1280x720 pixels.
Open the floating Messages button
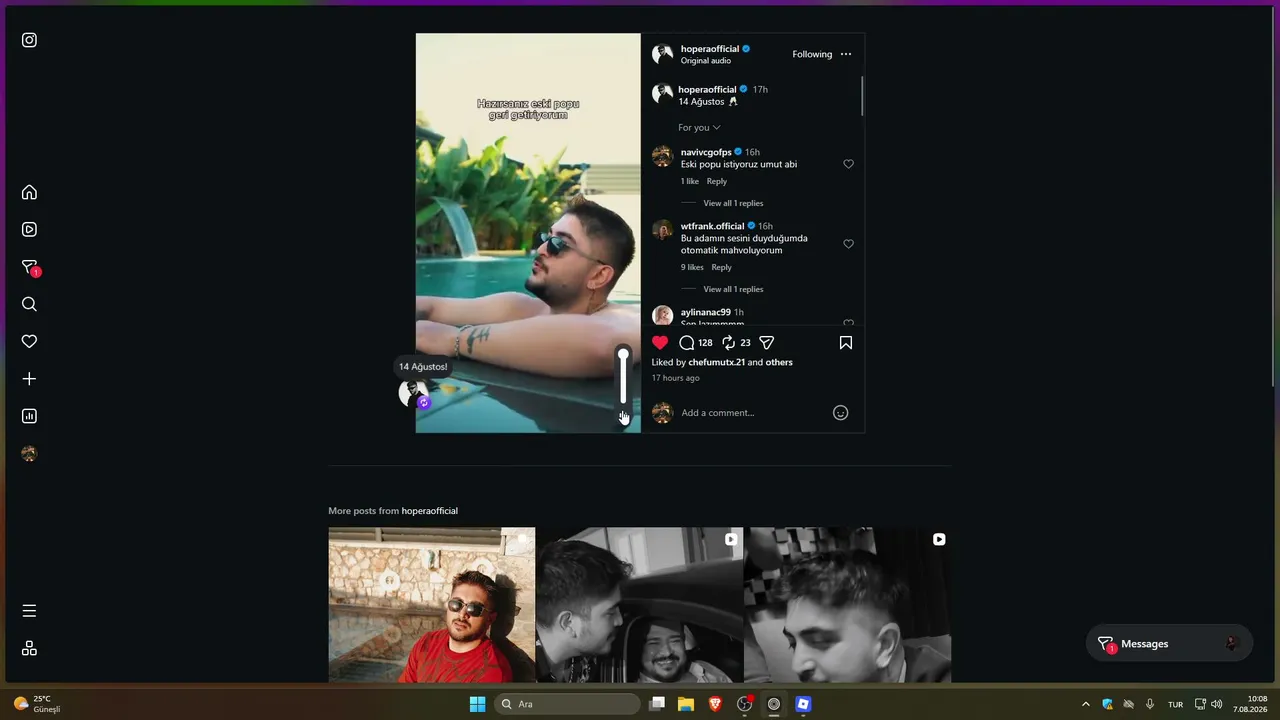click(1169, 644)
